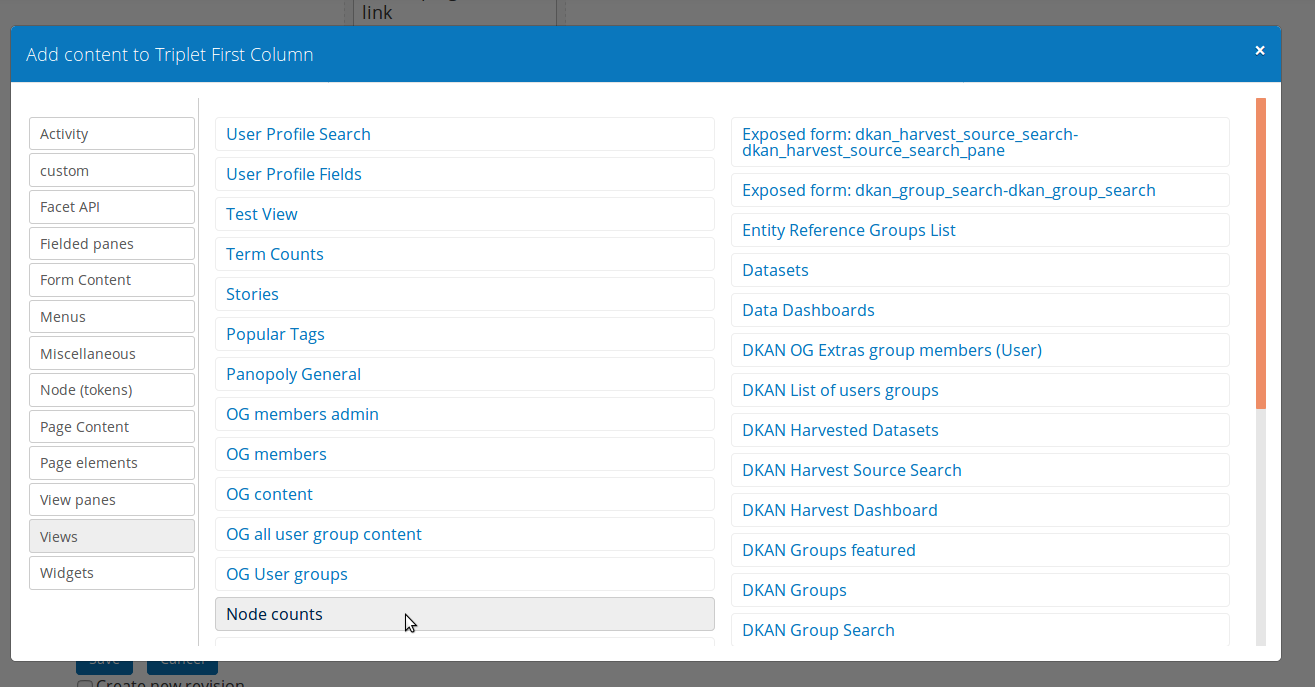Choose Miscellaneous category
Screen dimensions: 1315x687
point(112,353)
